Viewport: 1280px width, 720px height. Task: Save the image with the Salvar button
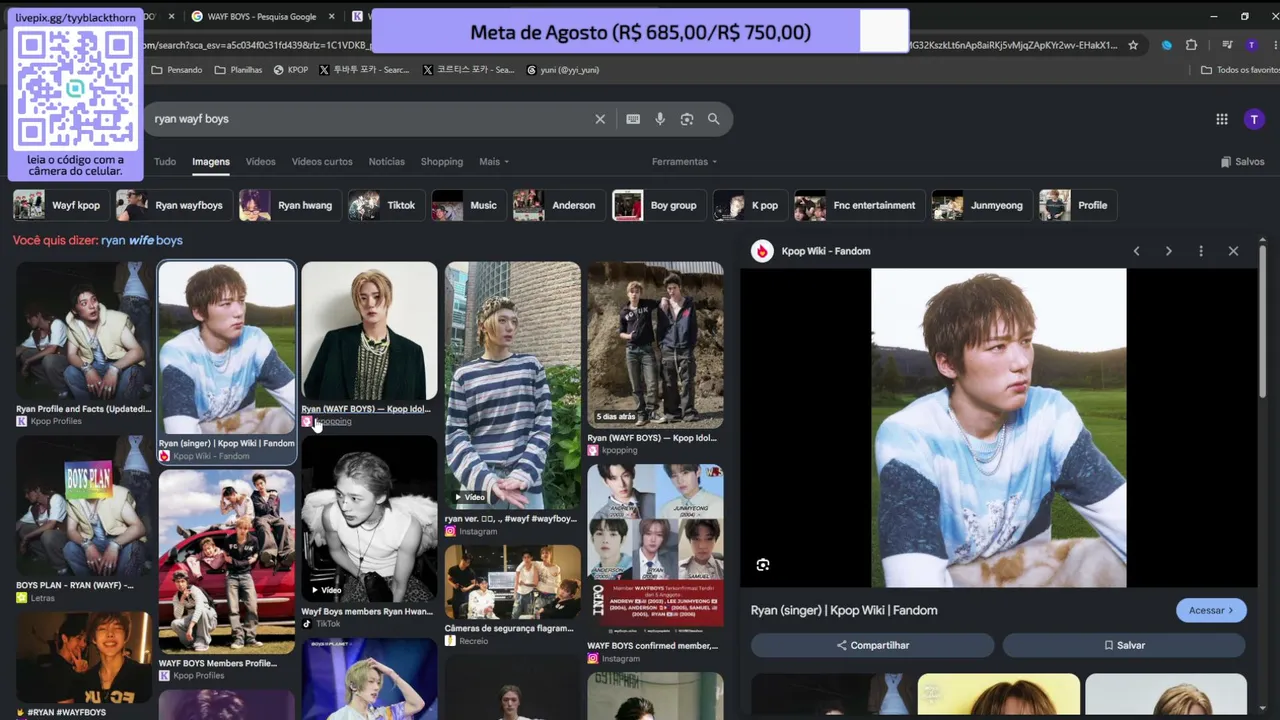tap(1125, 646)
